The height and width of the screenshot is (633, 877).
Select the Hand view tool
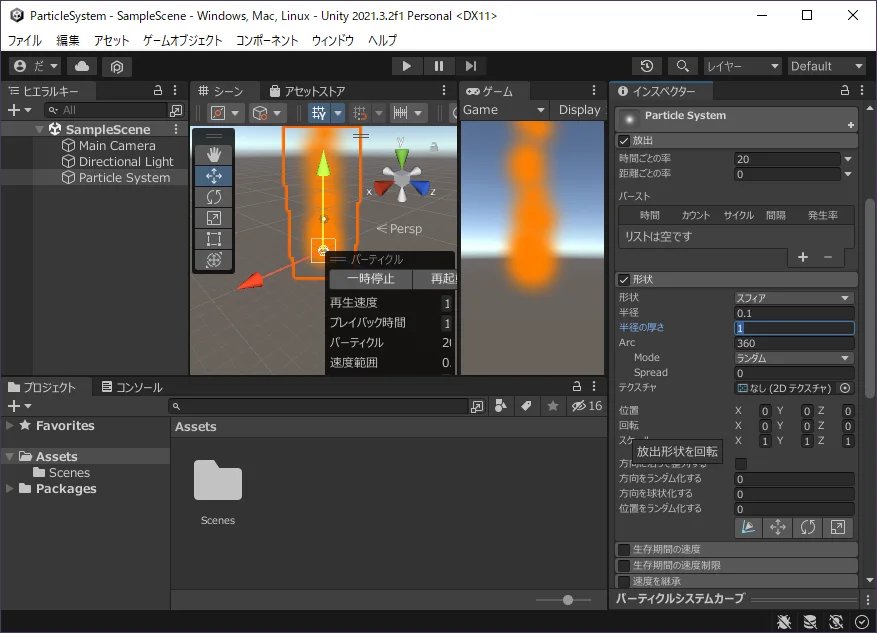pos(214,154)
